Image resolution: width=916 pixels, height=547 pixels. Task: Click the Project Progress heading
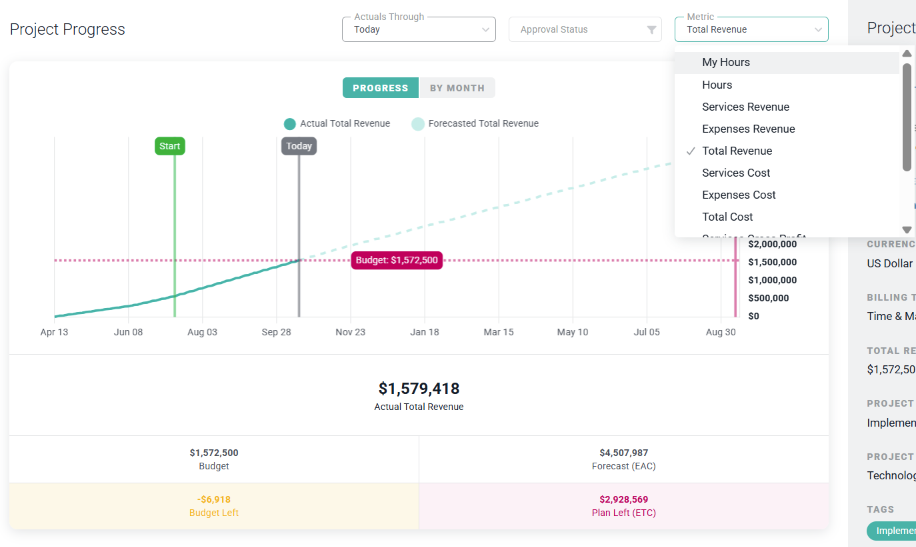click(x=67, y=29)
